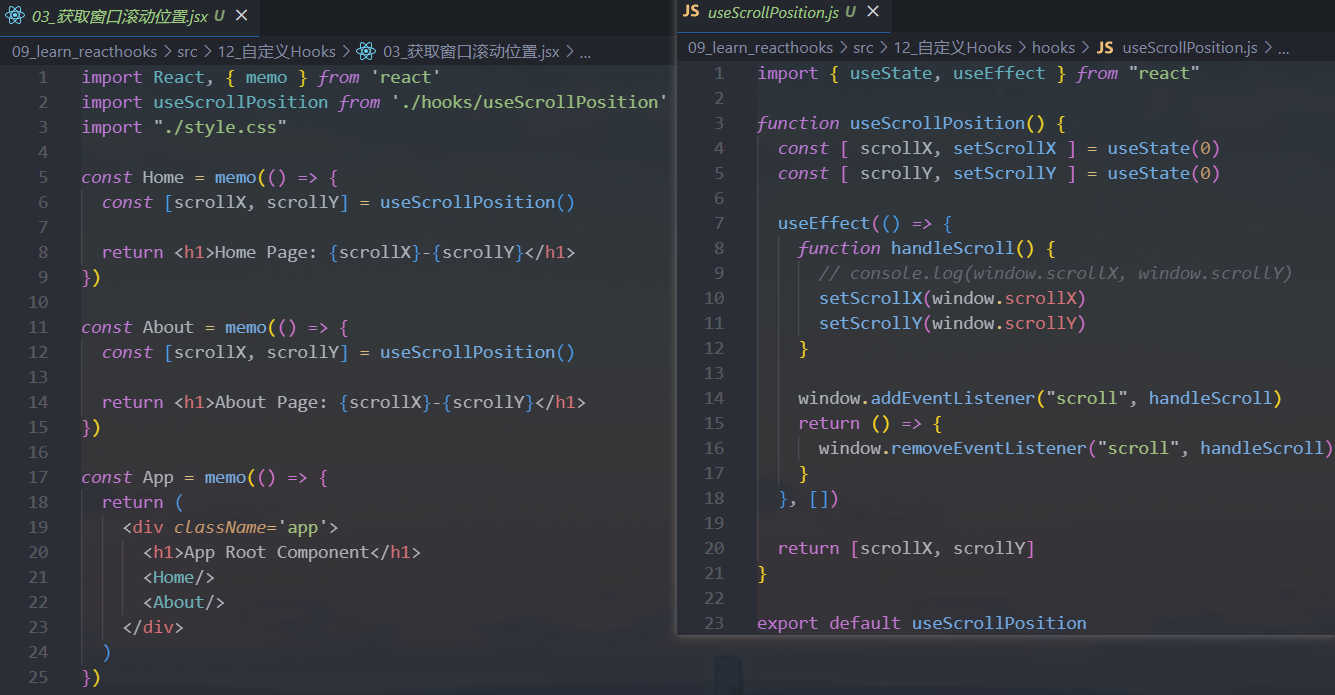Click setScrollY(window.scrollY) on line 11
The image size is (1335, 695).
coord(952,323)
